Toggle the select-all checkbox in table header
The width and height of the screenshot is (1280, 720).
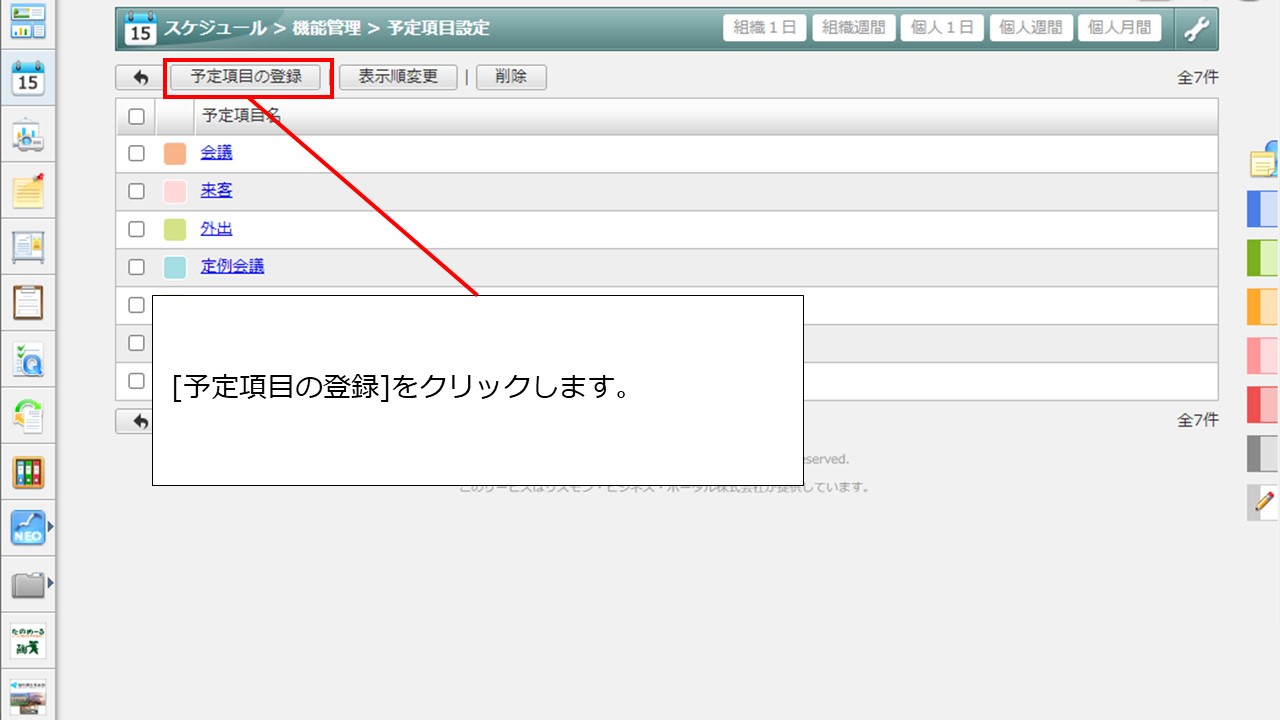[136, 116]
